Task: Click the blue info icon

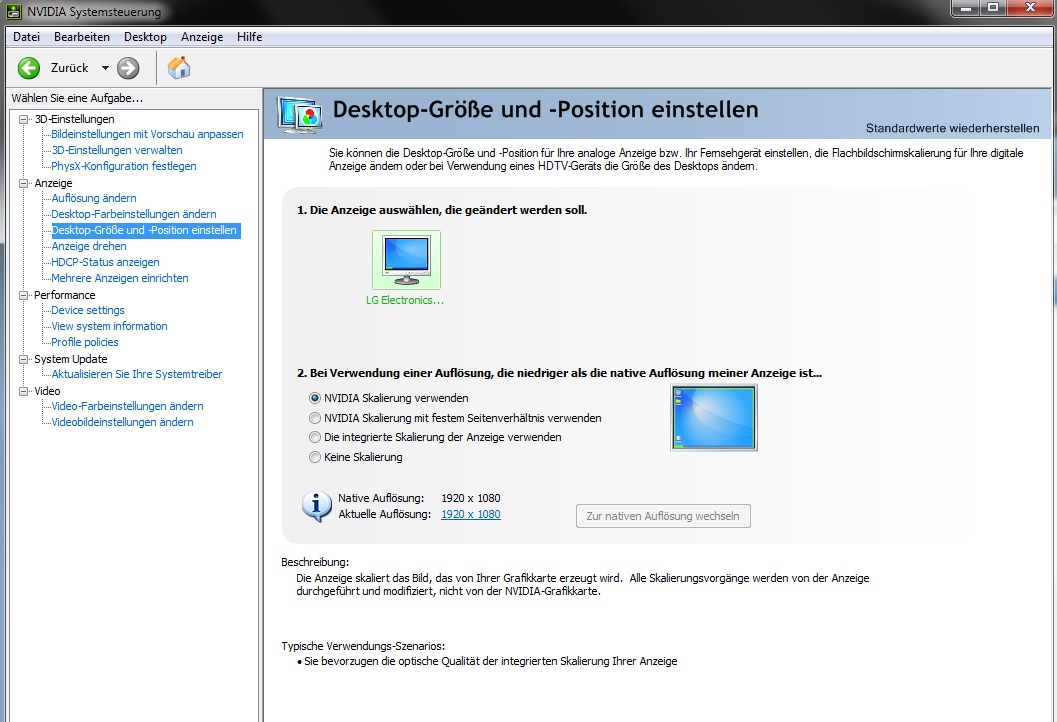Action: click(x=316, y=506)
